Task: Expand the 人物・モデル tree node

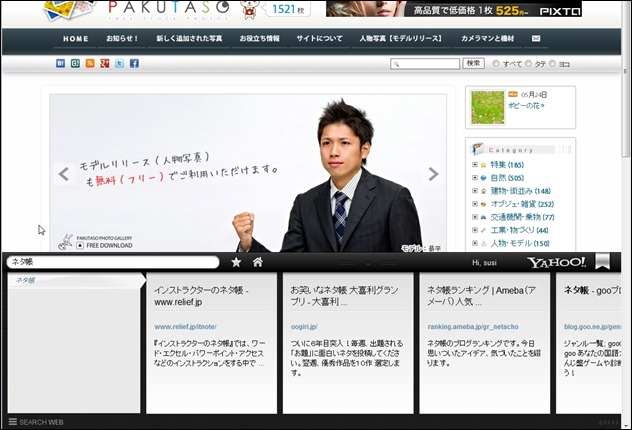Action: click(475, 243)
